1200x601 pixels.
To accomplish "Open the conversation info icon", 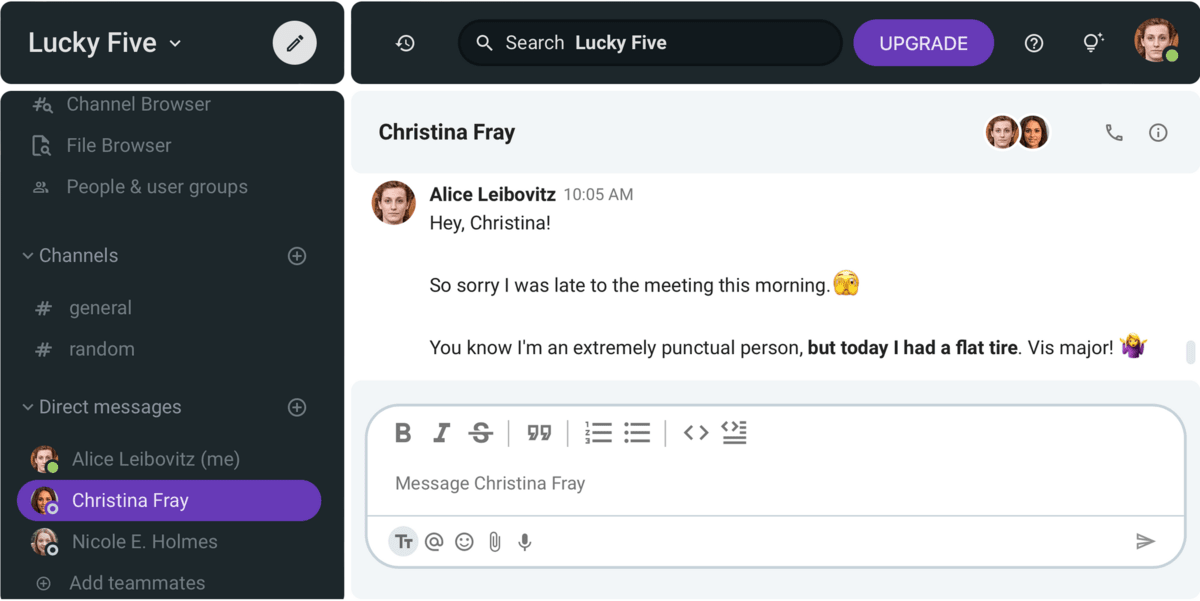I will pyautogui.click(x=1158, y=132).
